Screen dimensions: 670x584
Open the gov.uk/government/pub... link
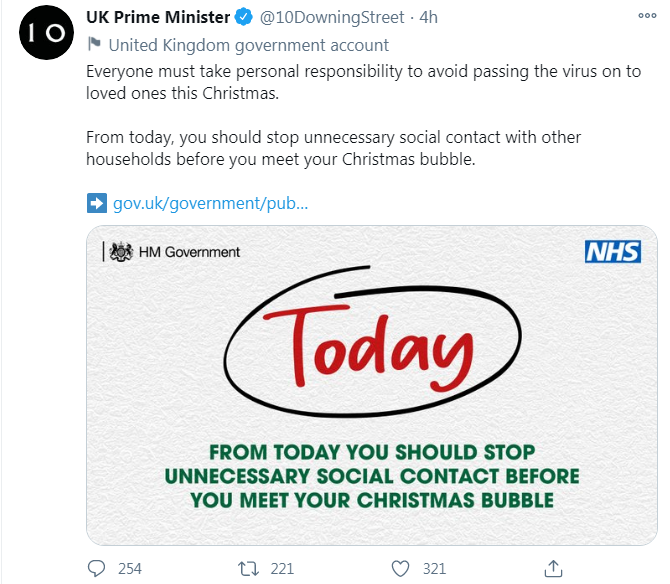[x=210, y=203]
